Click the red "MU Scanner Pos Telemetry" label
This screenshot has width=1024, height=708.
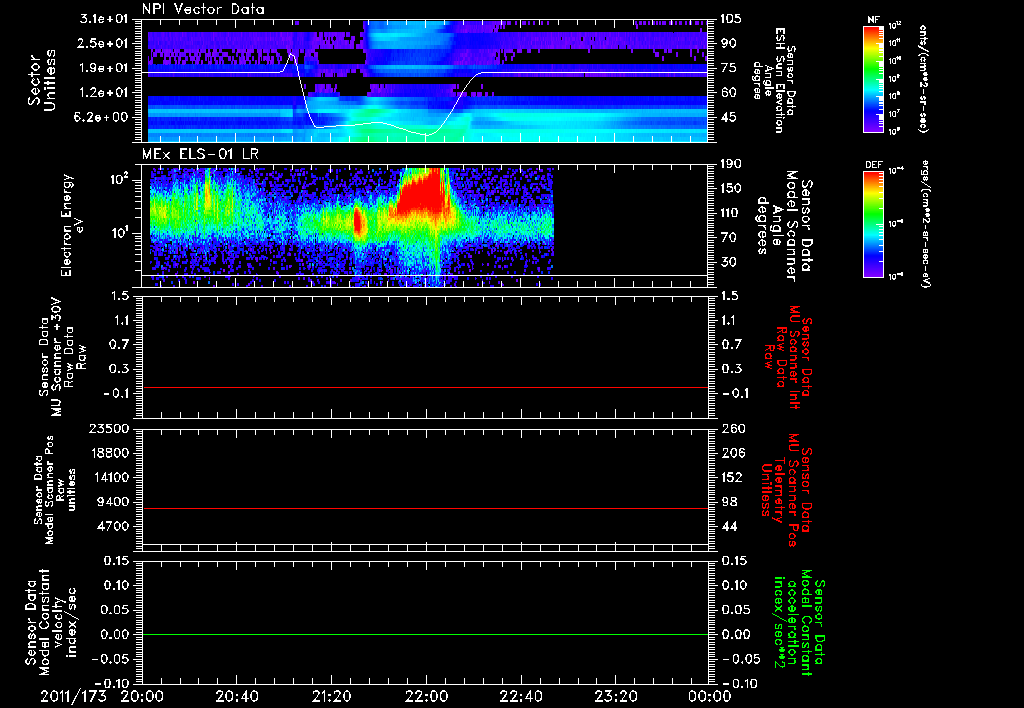pos(786,490)
